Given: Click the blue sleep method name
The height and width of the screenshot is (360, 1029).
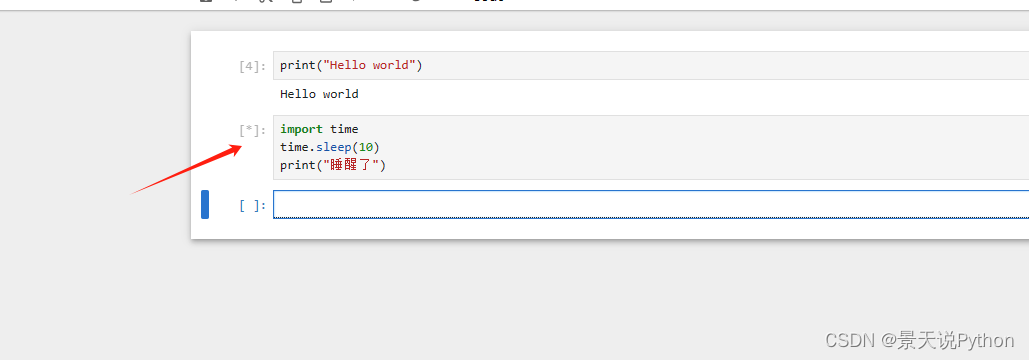Looking at the screenshot, I should 334,147.
